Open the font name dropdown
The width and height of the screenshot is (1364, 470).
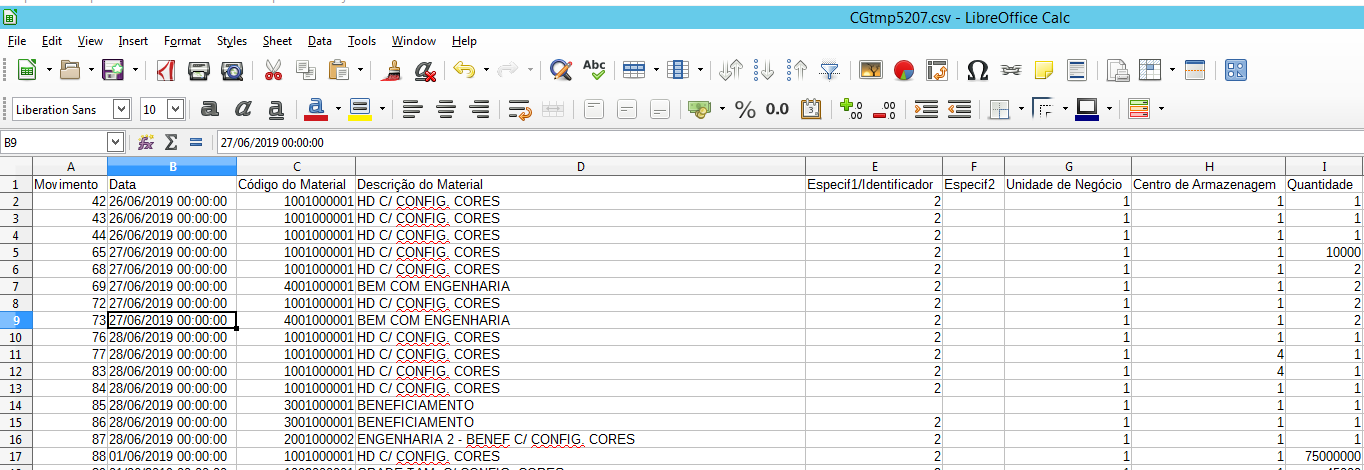point(122,109)
